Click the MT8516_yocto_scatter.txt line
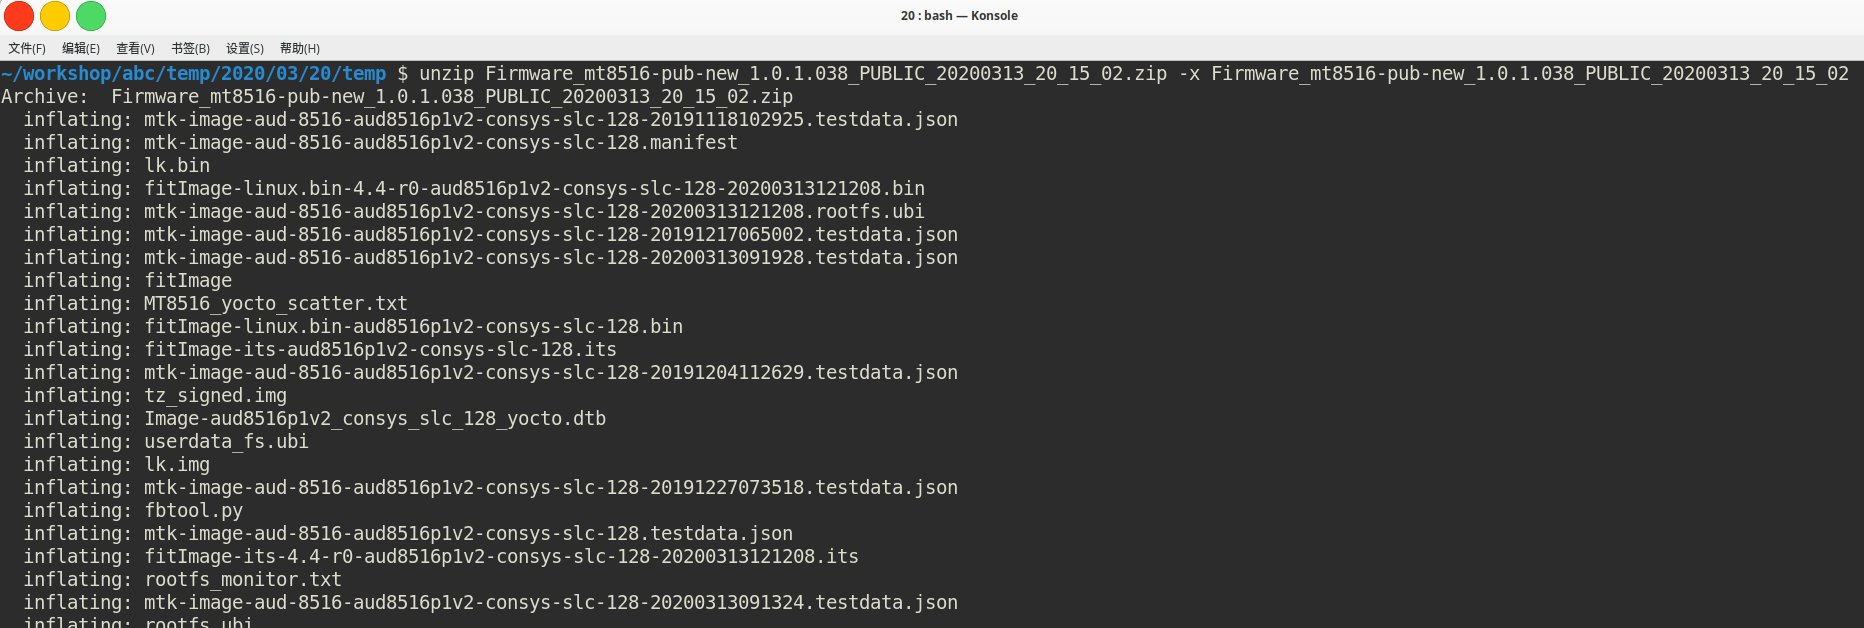Viewport: 1864px width, 628px height. 215,303
